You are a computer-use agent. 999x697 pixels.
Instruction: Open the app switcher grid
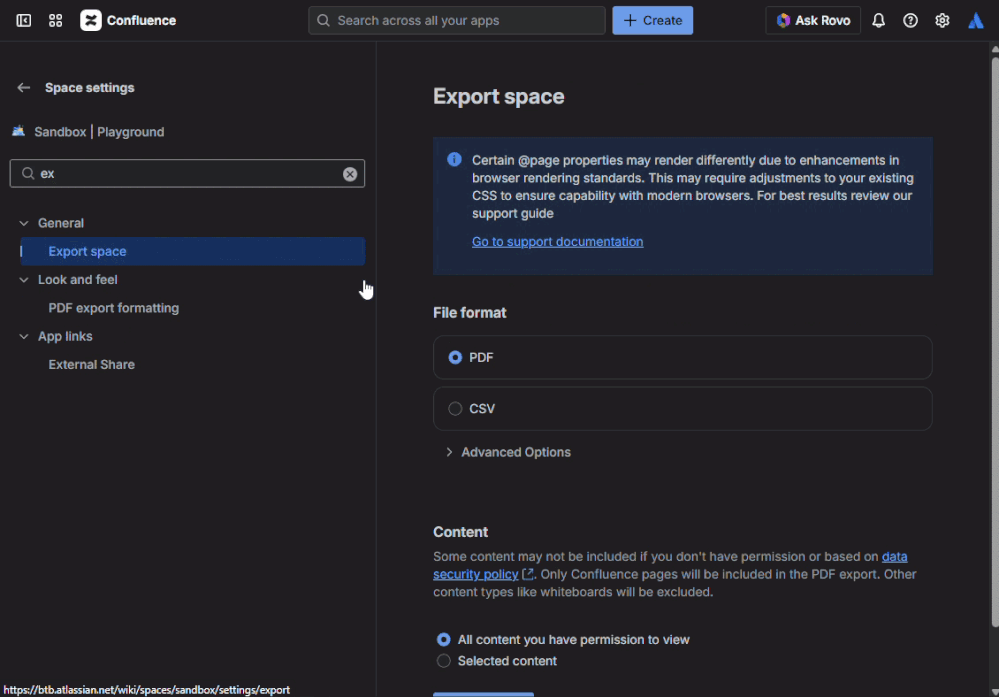tap(55, 20)
